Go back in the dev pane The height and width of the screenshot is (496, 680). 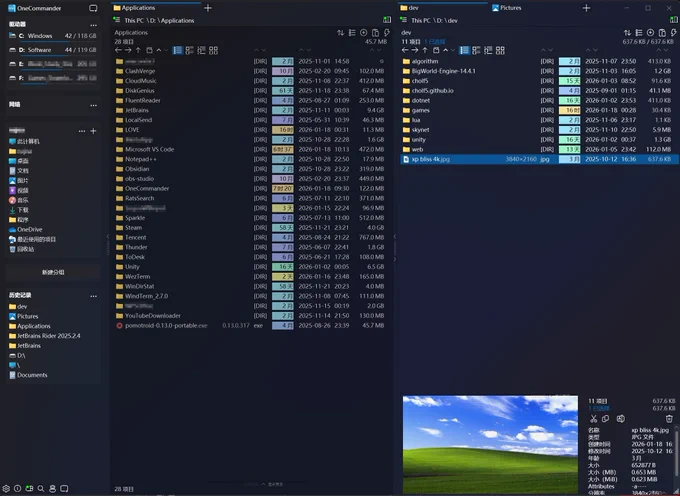coord(405,50)
